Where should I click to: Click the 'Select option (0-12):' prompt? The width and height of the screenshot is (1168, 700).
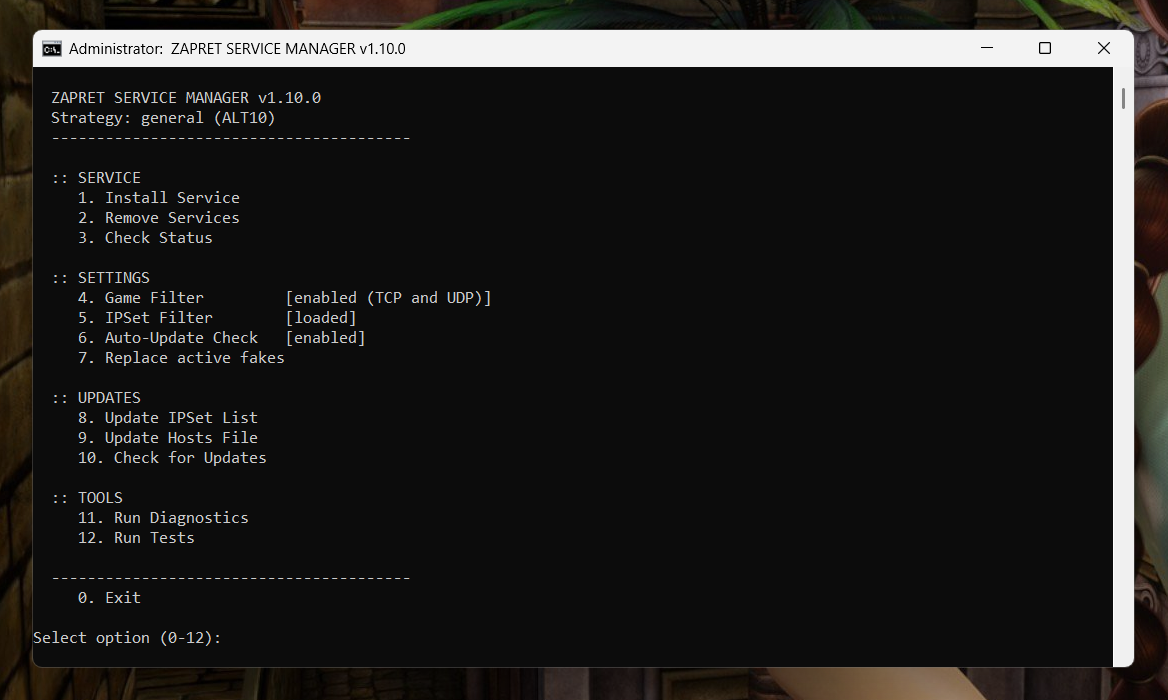click(x=127, y=637)
